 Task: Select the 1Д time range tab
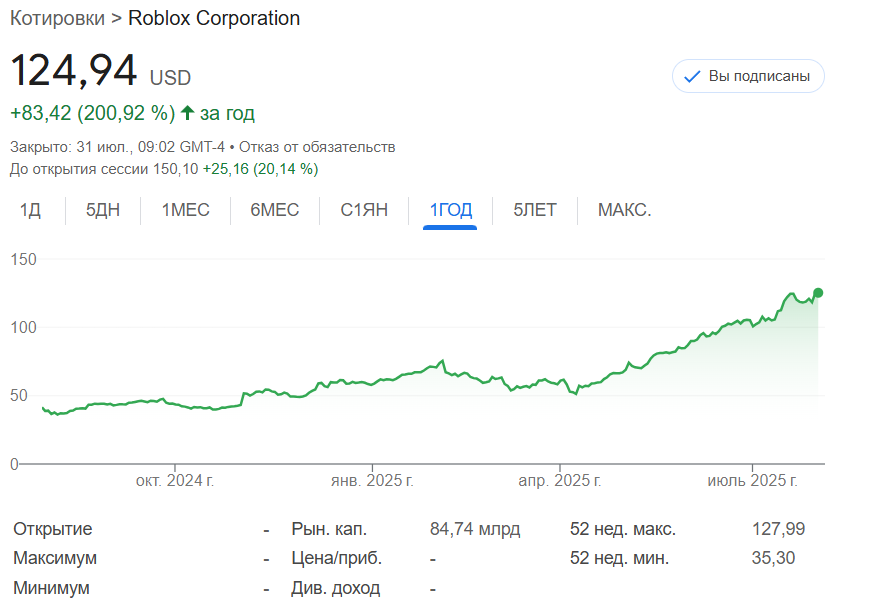coord(30,210)
